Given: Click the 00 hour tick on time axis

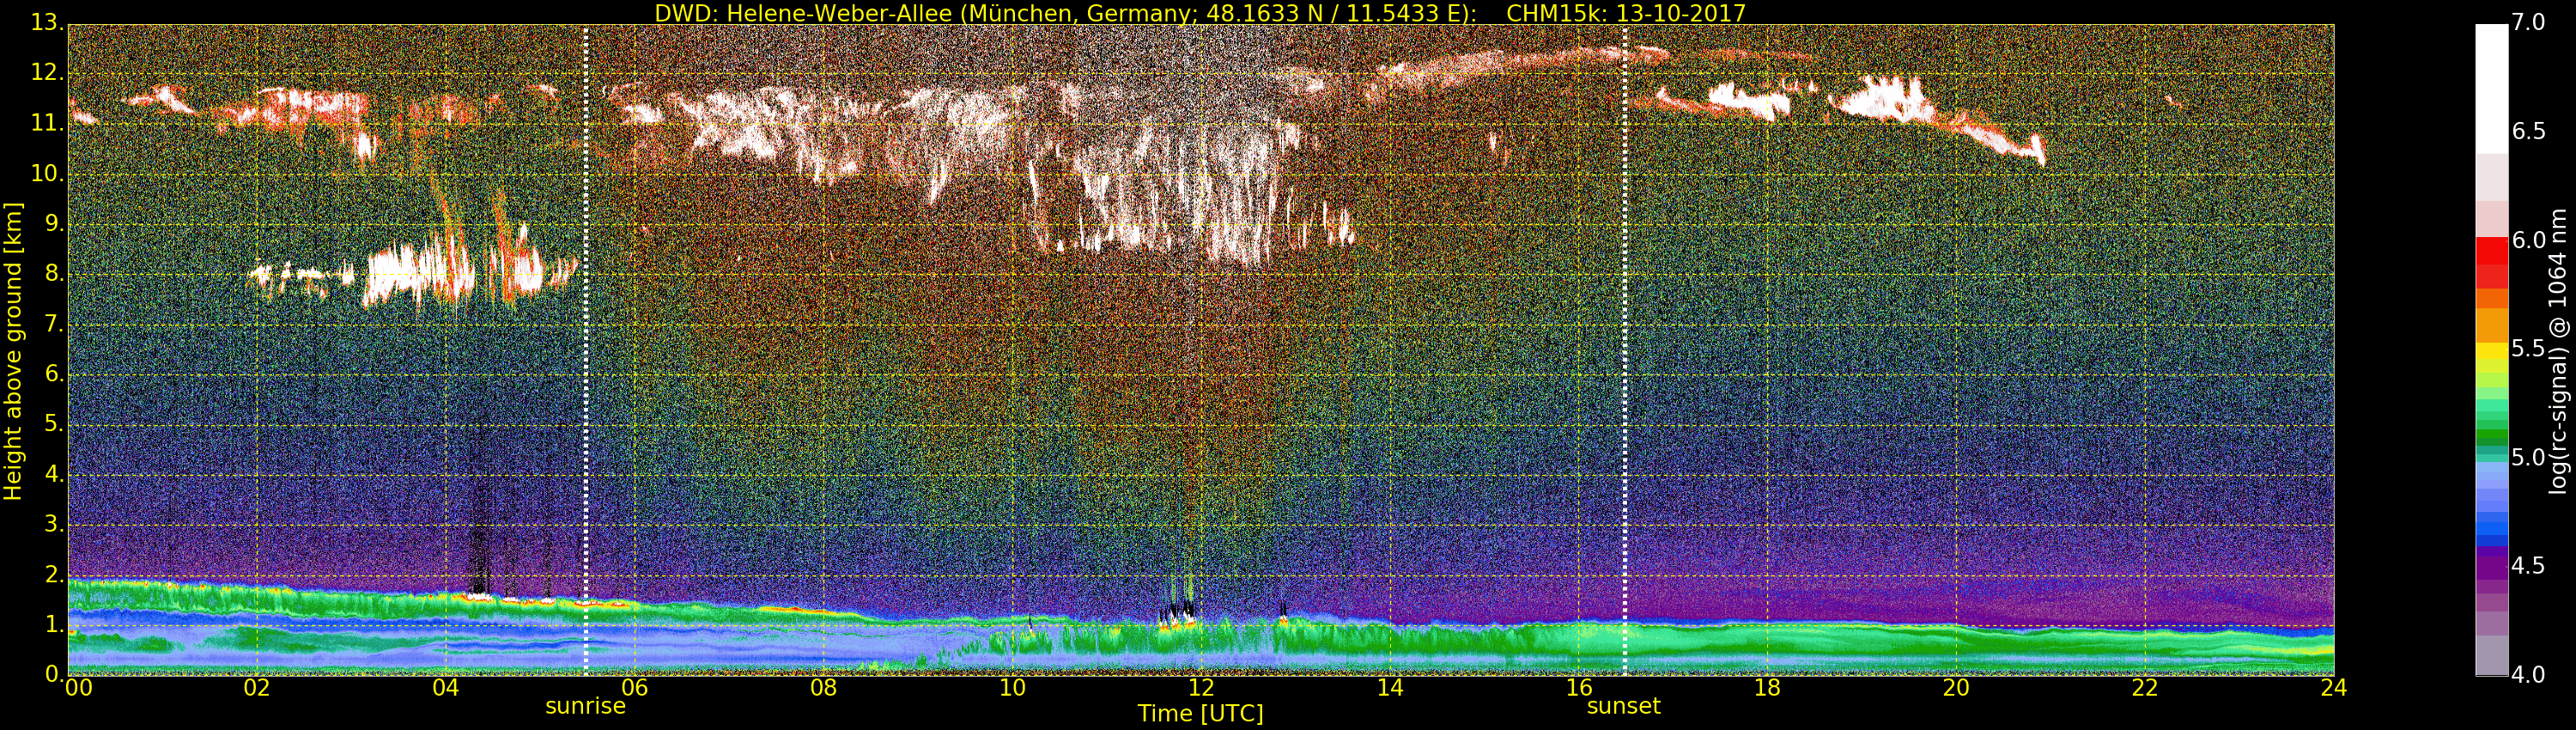Looking at the screenshot, I should [x=78, y=688].
